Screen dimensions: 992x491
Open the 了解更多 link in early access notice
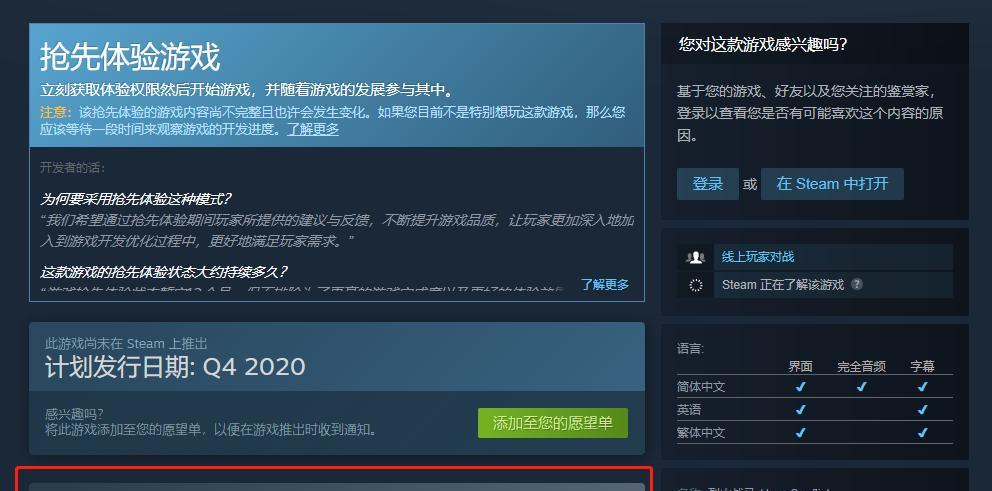tap(313, 129)
